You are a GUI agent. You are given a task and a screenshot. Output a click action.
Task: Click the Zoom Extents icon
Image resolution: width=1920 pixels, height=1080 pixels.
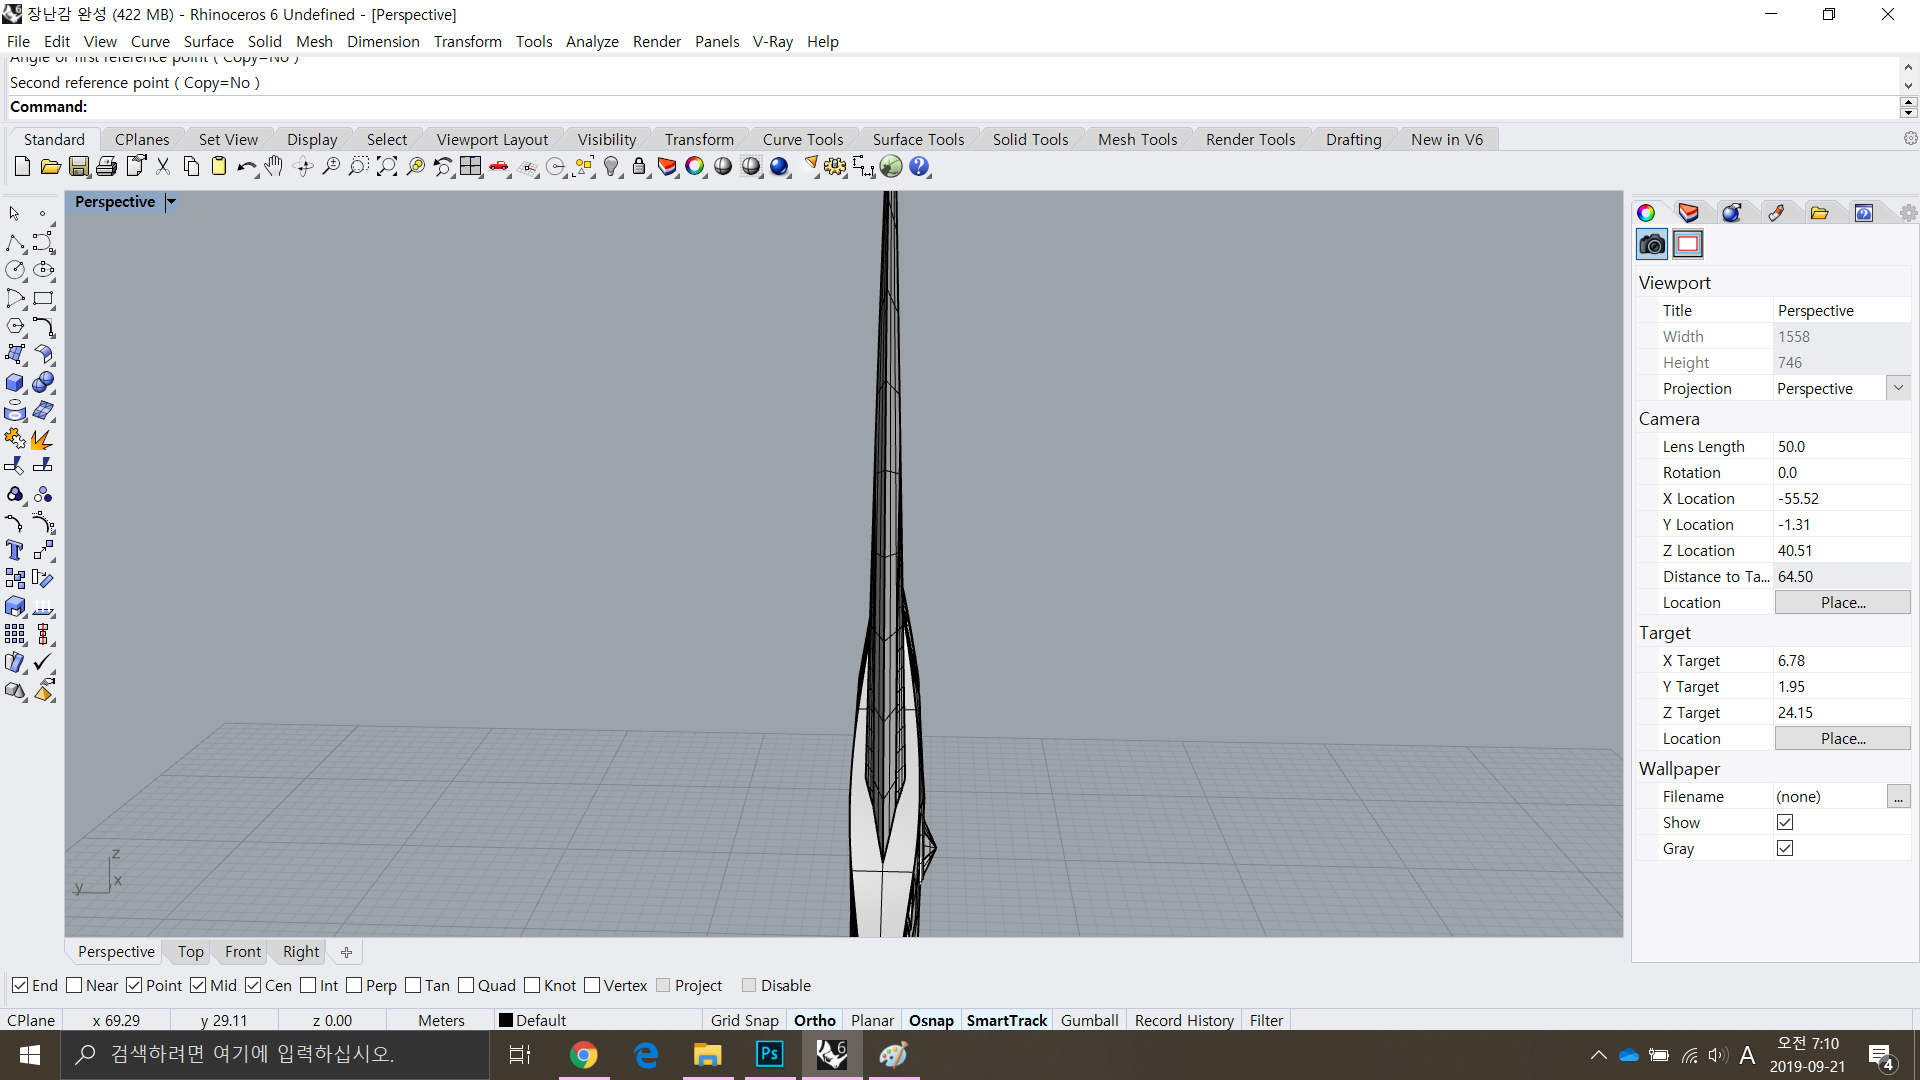(x=387, y=167)
